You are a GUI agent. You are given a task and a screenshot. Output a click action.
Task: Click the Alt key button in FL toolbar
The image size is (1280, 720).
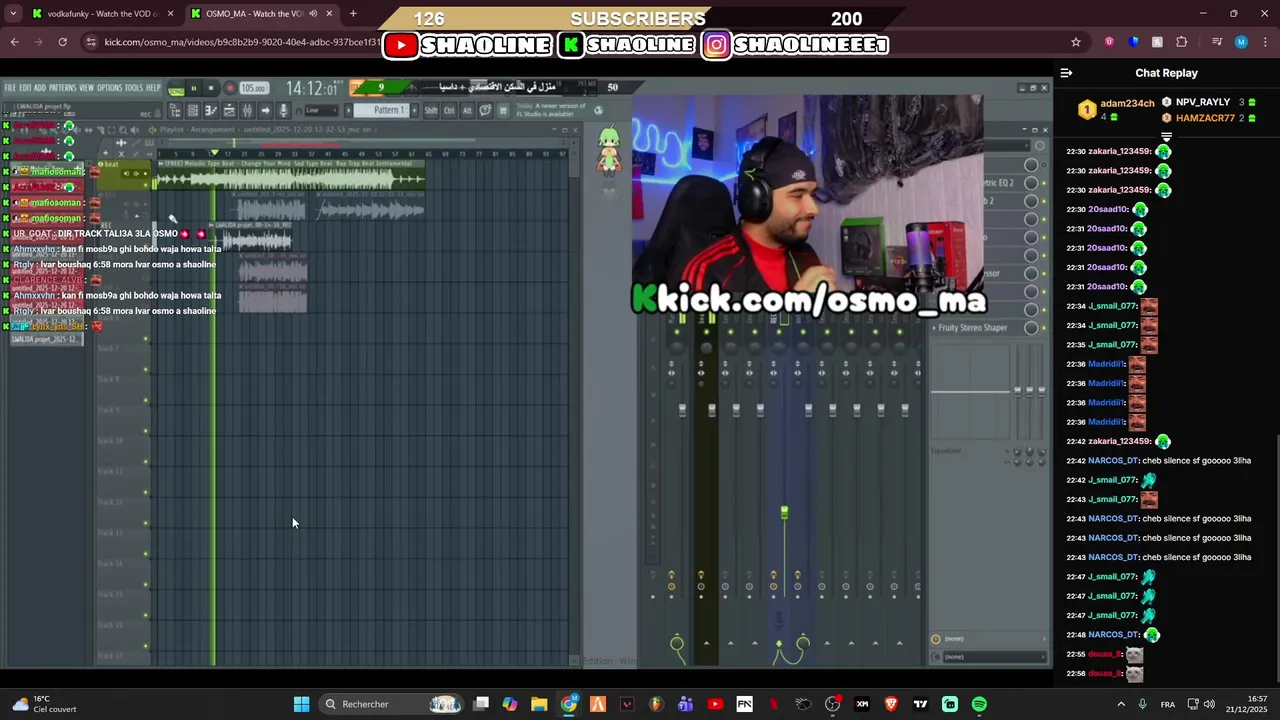tap(467, 110)
